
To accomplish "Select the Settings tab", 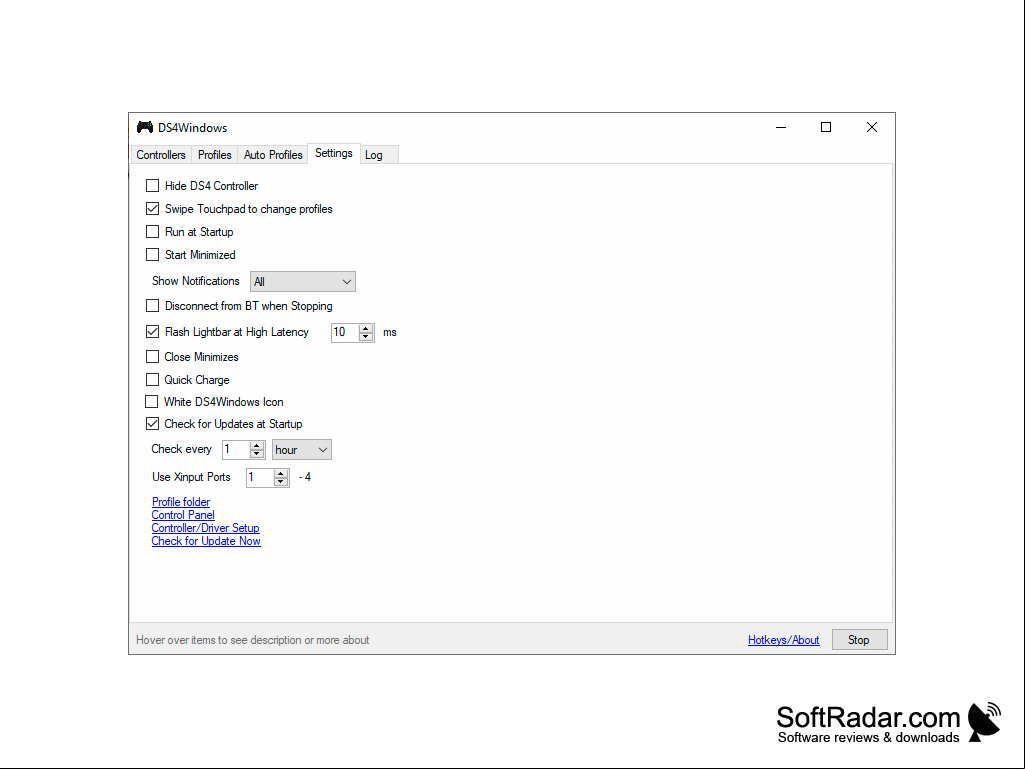I will (x=333, y=153).
